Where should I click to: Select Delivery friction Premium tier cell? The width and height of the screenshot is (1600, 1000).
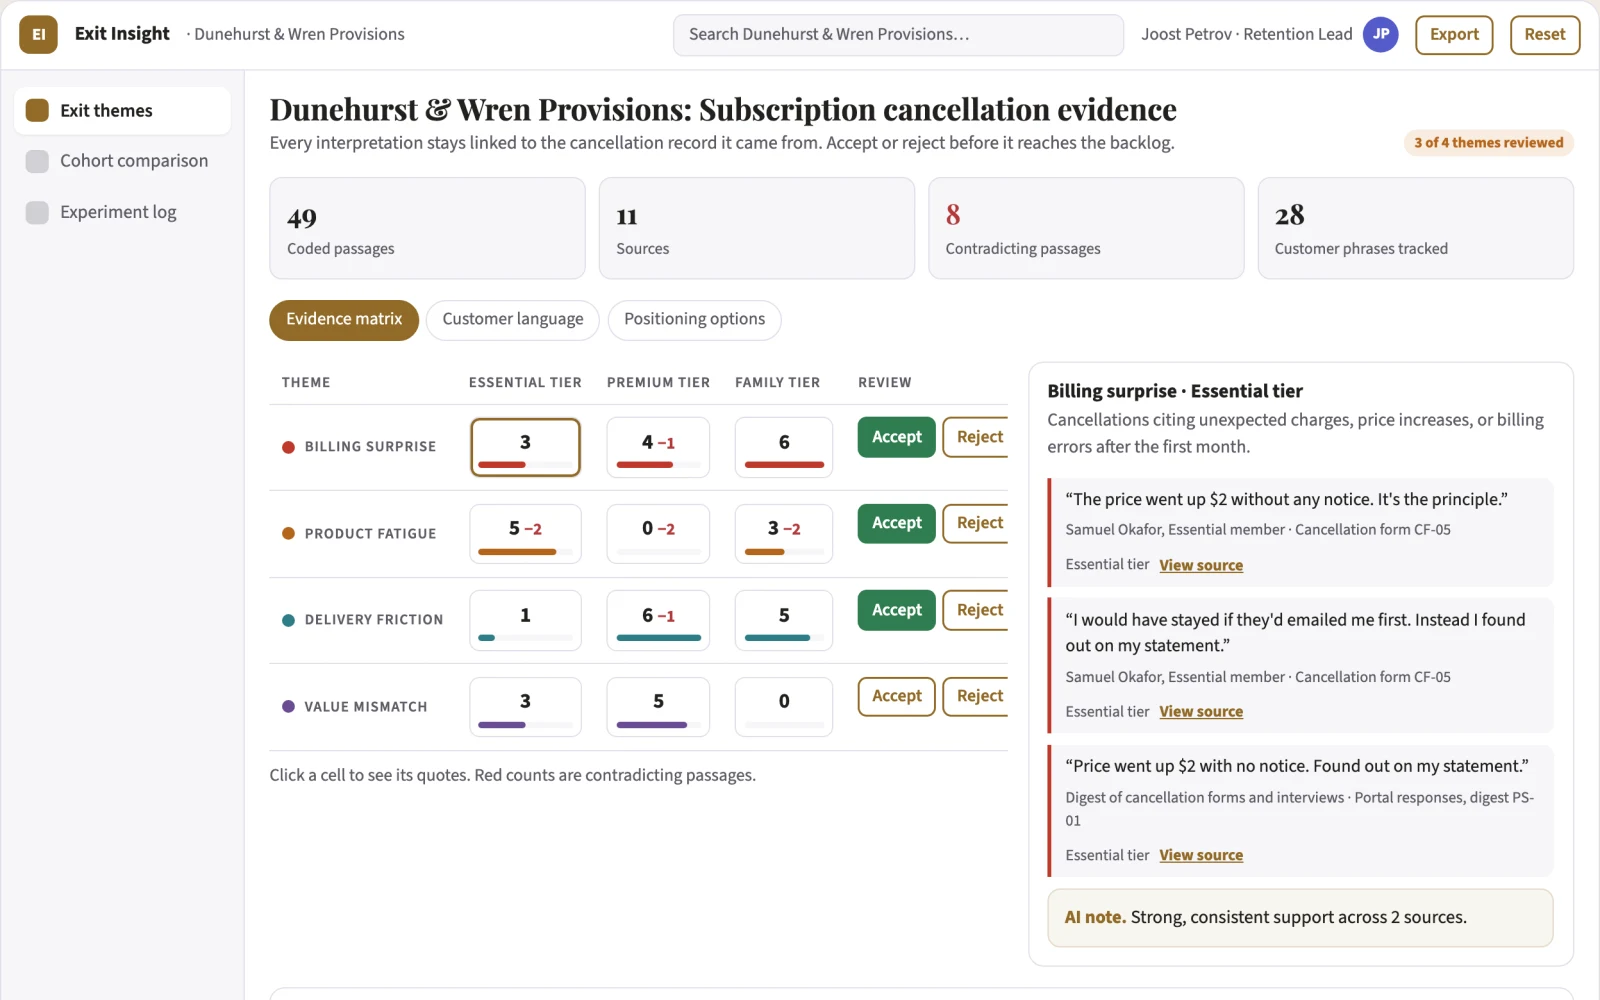point(658,620)
